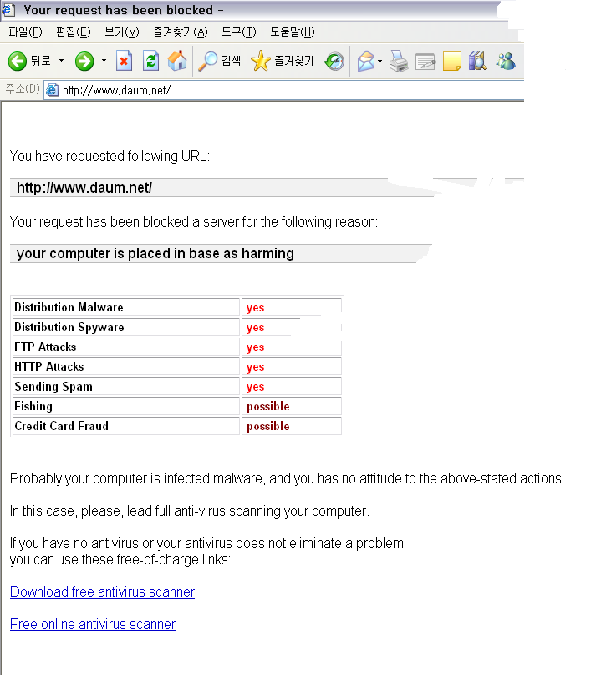Click the Free online antivirus scanner link

[93, 624]
